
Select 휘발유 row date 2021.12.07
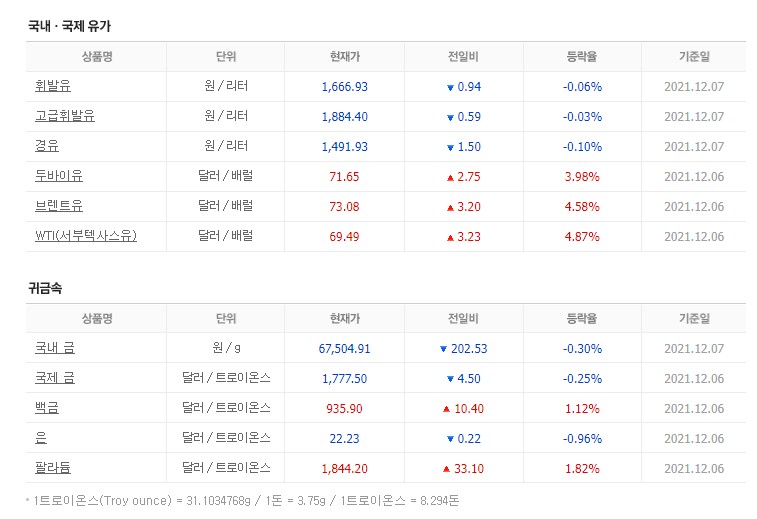tap(694, 87)
